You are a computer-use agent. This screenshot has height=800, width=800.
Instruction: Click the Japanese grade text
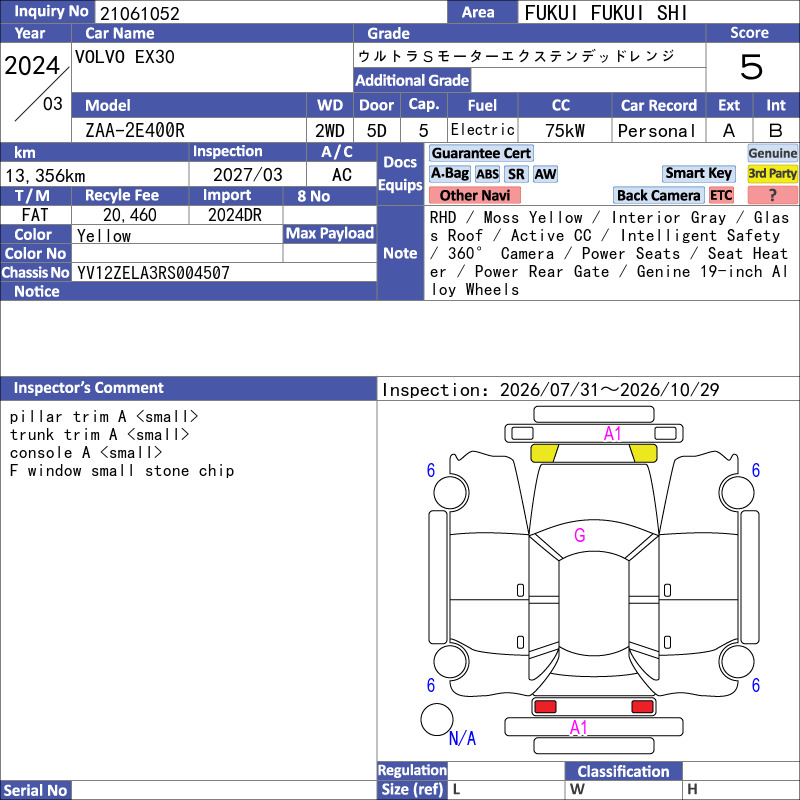(516, 56)
